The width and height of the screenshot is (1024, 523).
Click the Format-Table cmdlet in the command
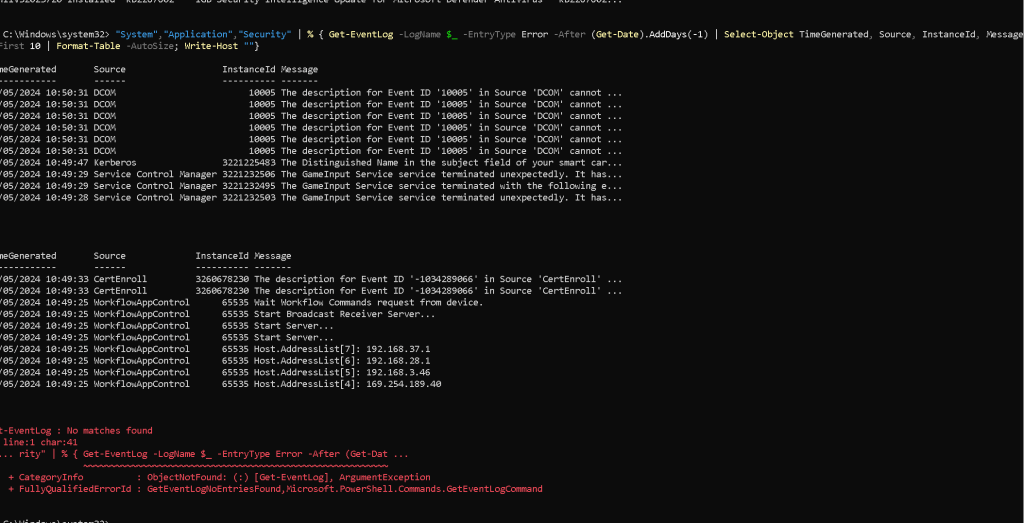86,46
